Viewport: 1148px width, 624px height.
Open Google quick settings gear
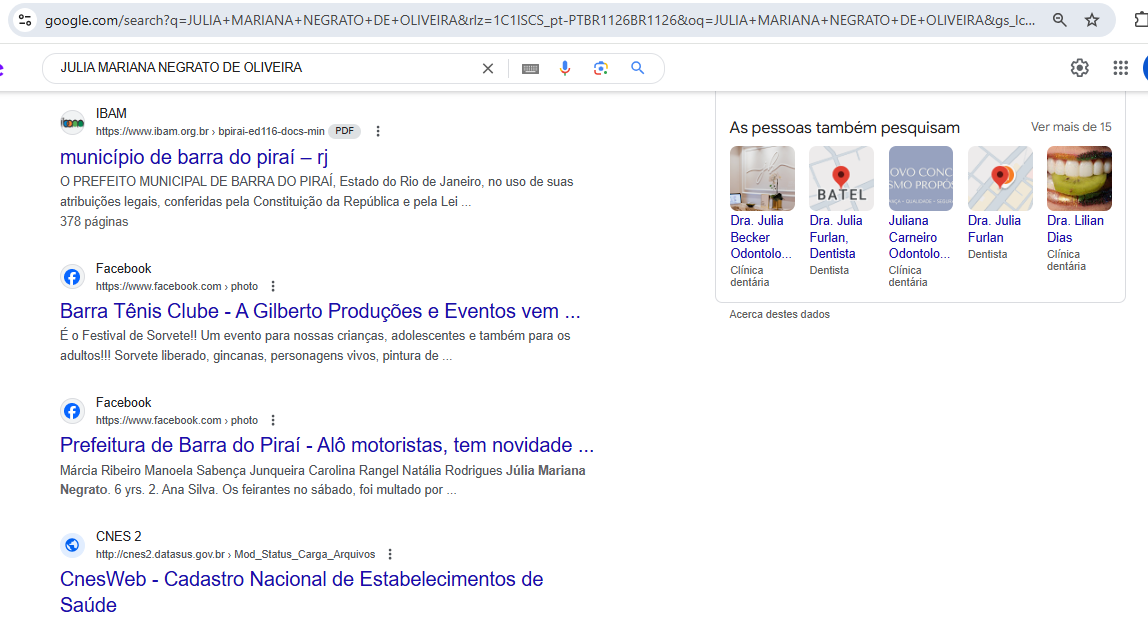pos(1079,68)
